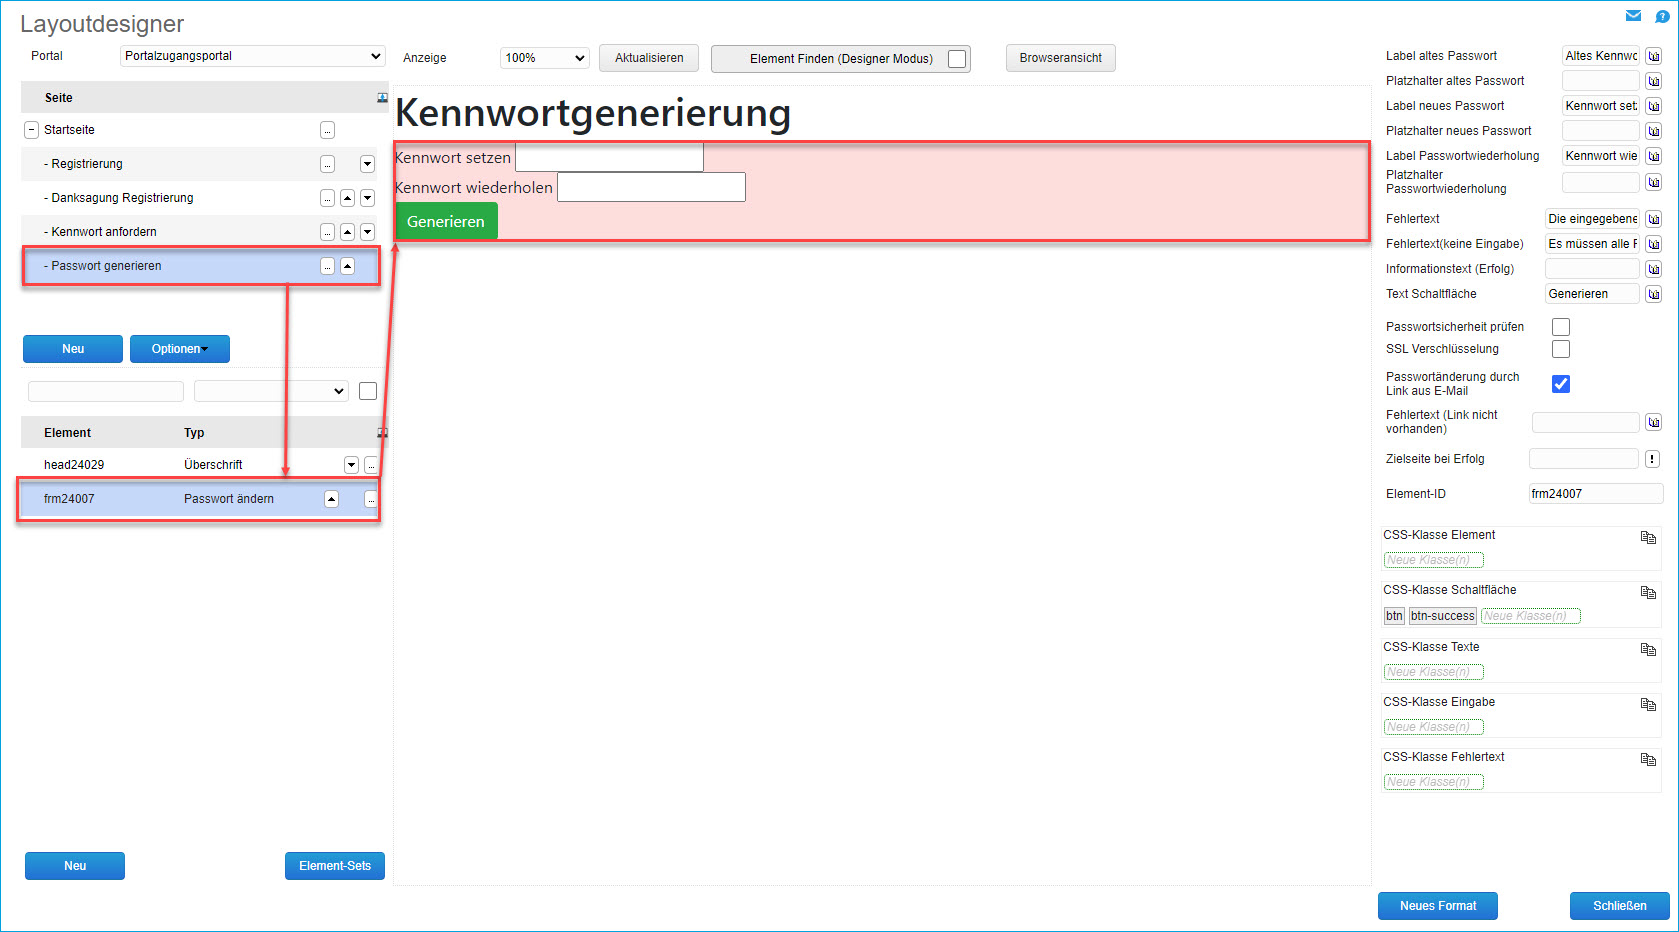
Task: Click Neu button at bottom of element list
Action: (75, 866)
